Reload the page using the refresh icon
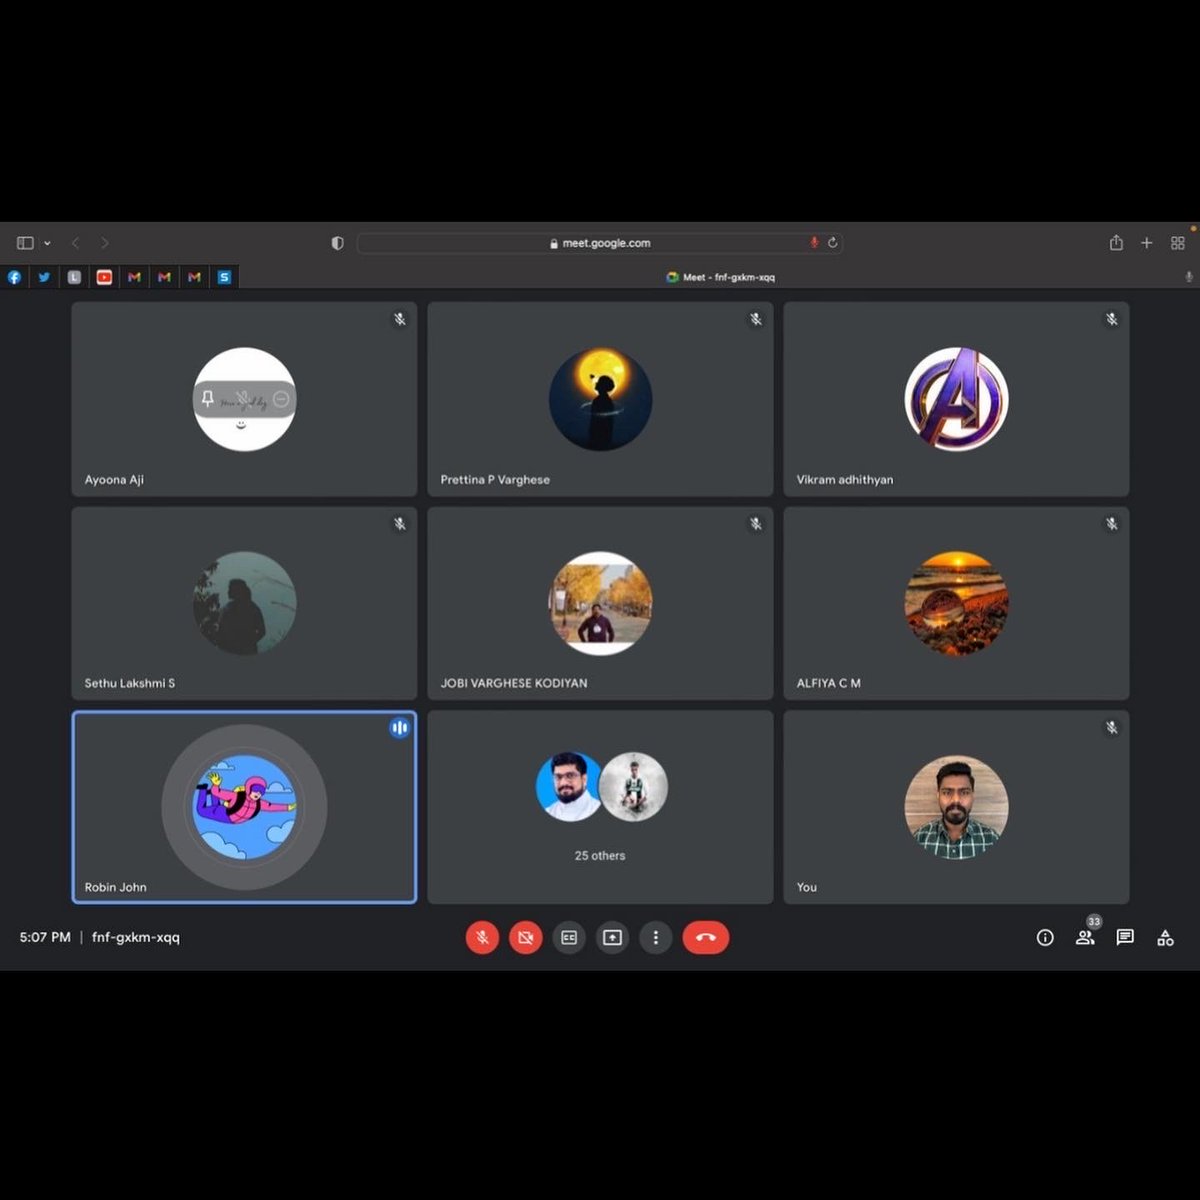The width and height of the screenshot is (1200, 1200). [832, 243]
